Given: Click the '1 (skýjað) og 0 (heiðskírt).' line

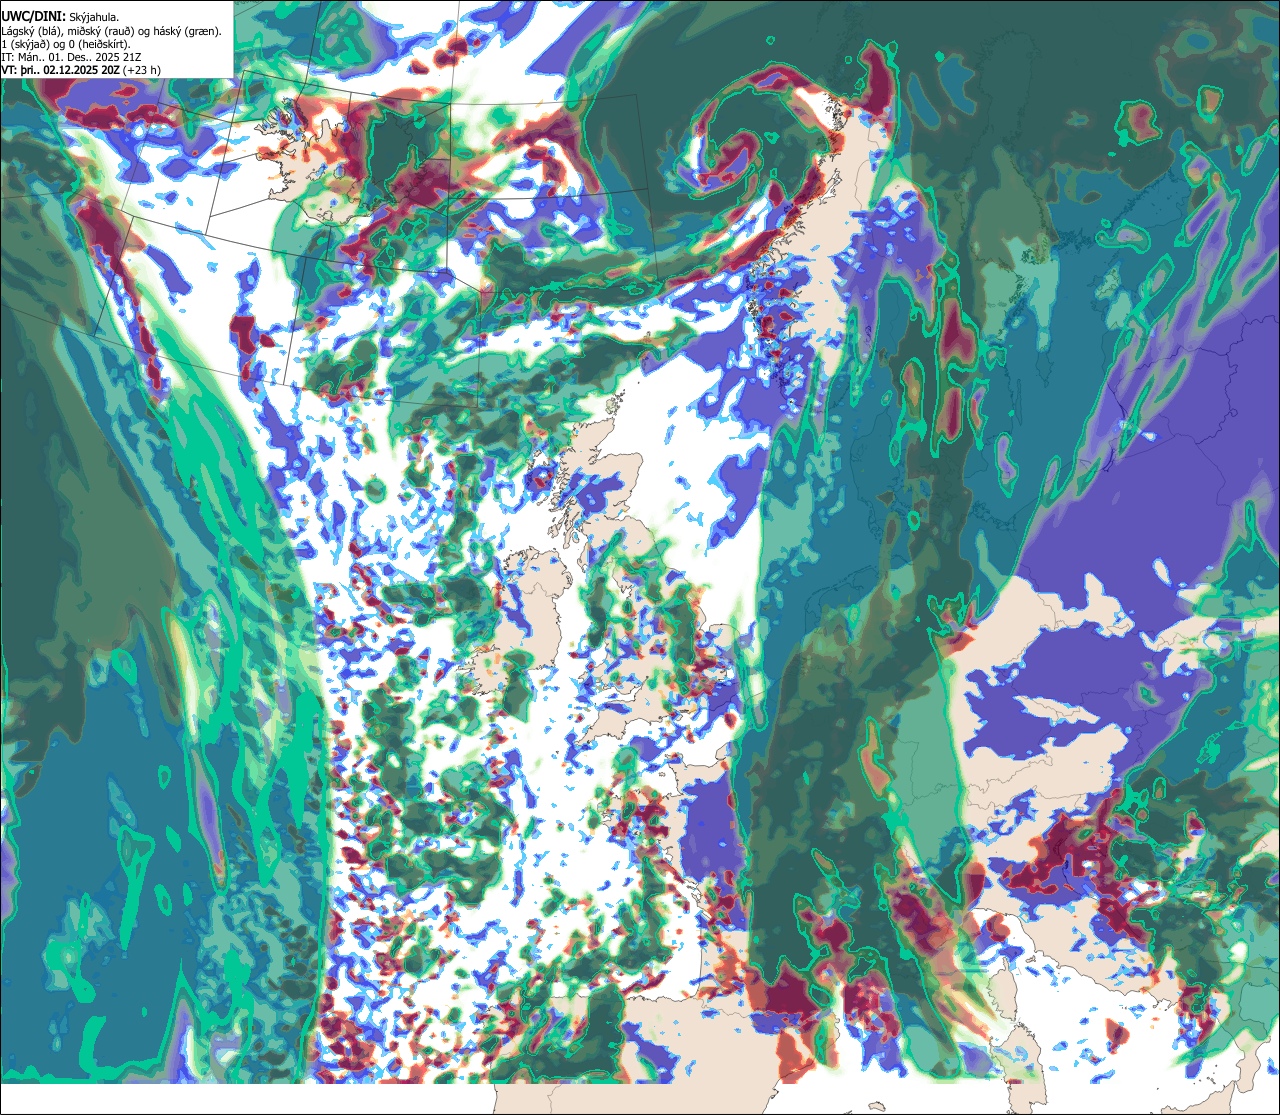Looking at the screenshot, I should [x=65, y=44].
